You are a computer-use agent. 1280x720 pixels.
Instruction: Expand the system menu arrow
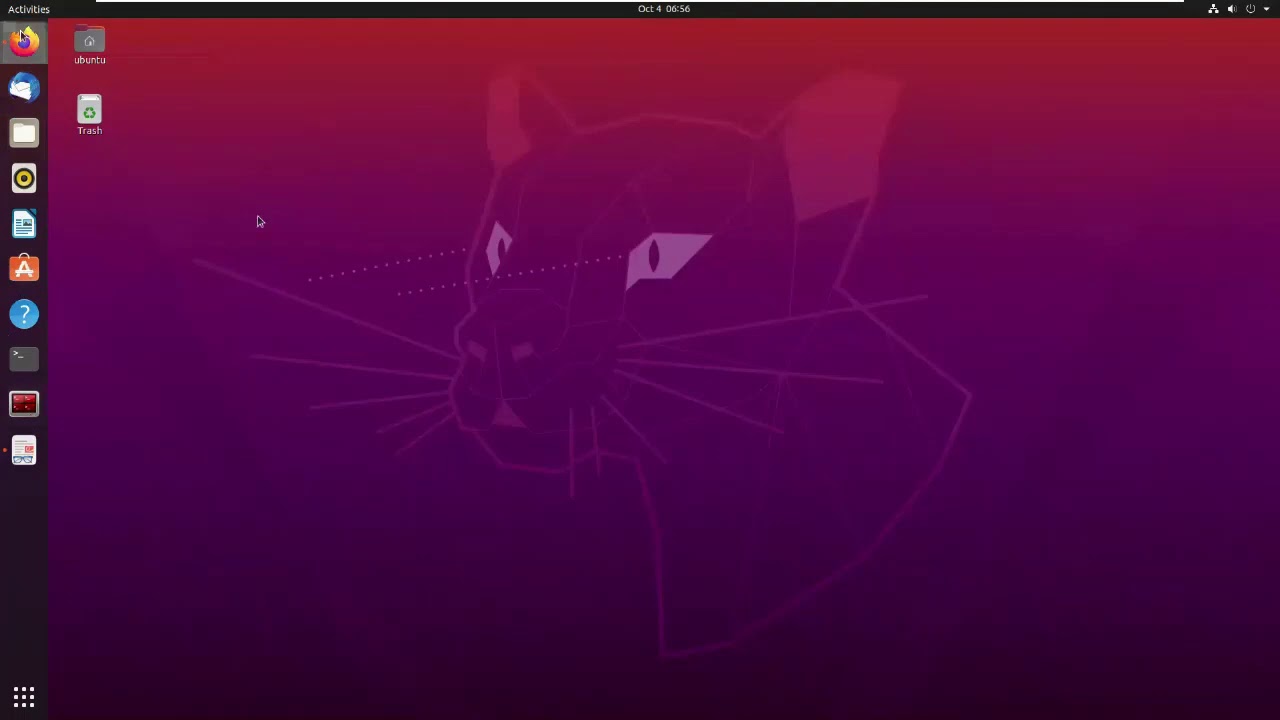tap(1266, 9)
